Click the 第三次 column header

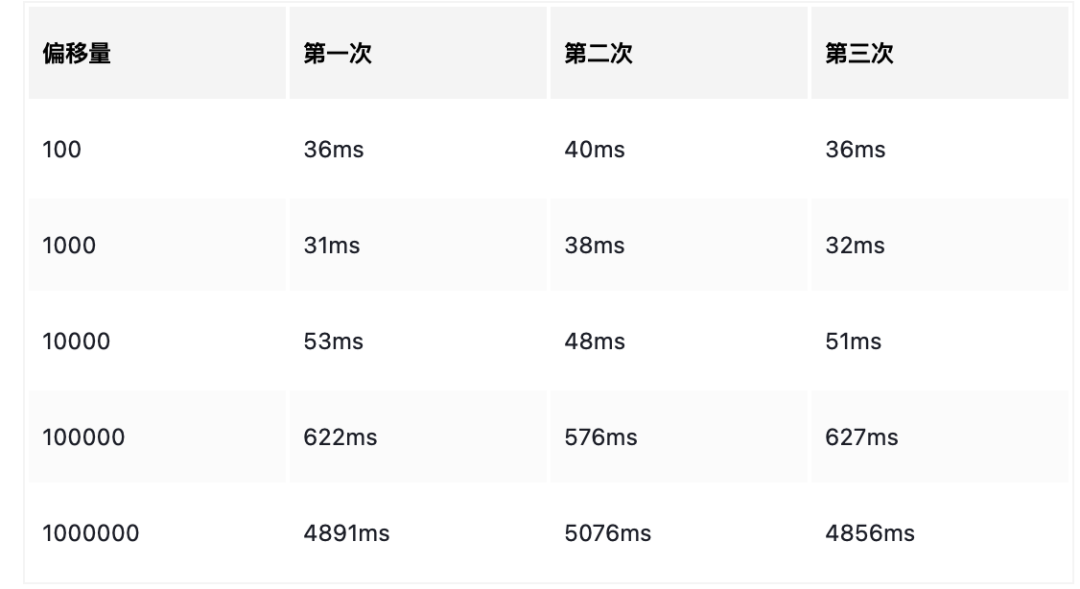point(939,53)
